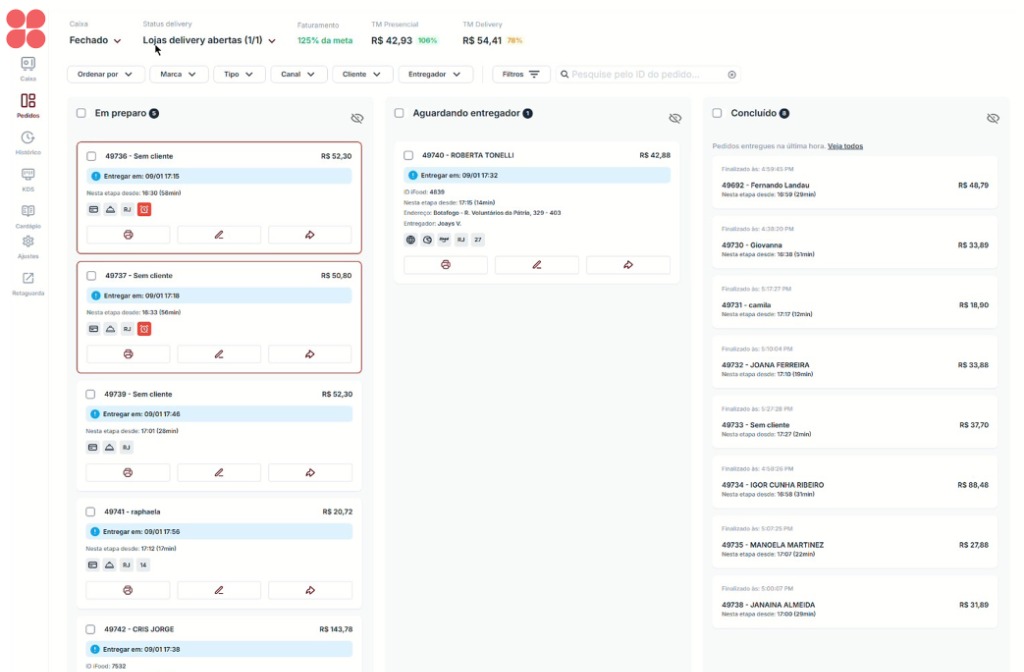Image resolution: width=1024 pixels, height=672 pixels.
Task: Click the order ID search field
Action: [x=647, y=74]
